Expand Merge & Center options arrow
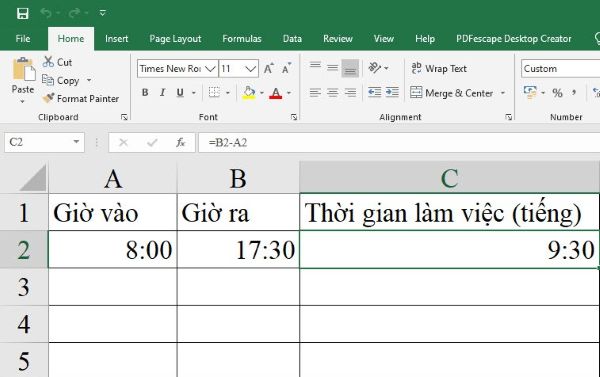 click(x=503, y=93)
